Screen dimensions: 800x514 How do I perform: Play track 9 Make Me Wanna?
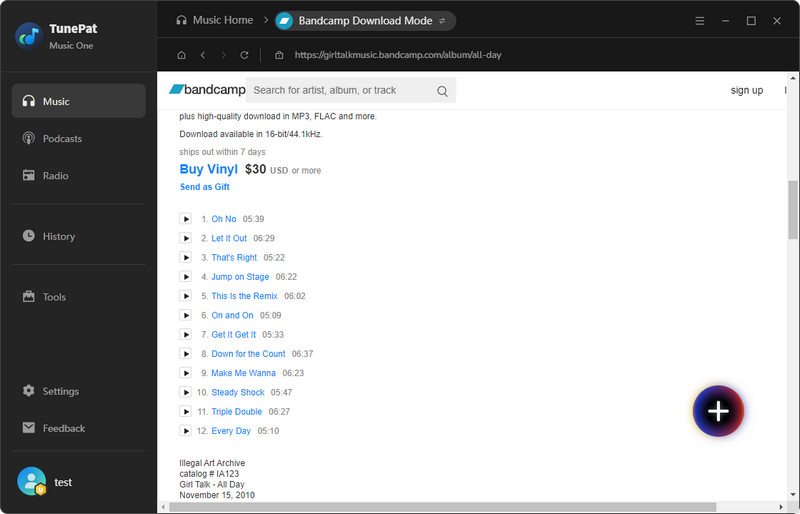(185, 373)
